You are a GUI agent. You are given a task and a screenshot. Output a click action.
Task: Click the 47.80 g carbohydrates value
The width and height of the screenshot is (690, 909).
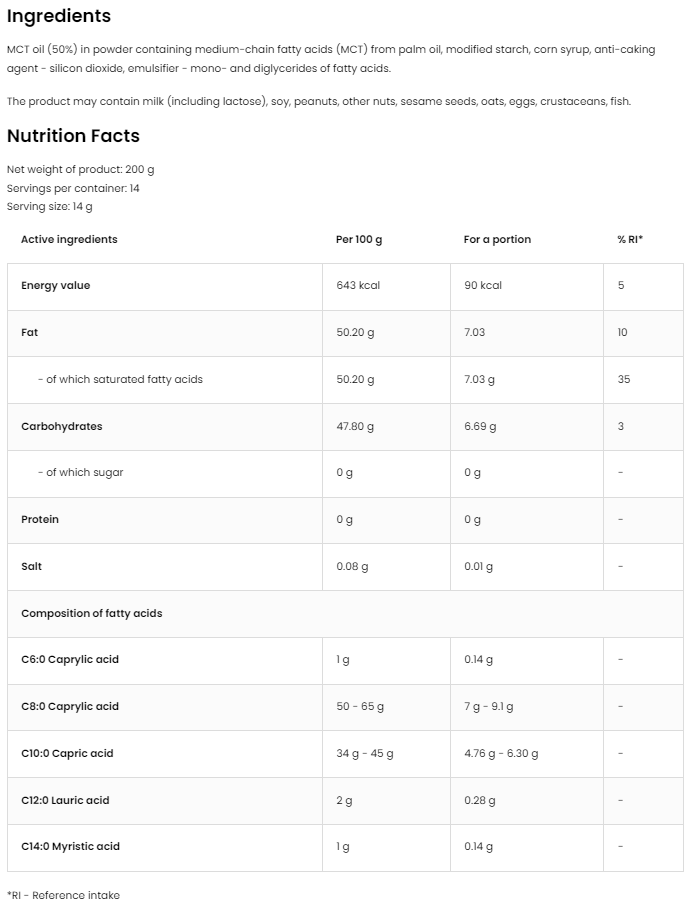355,426
